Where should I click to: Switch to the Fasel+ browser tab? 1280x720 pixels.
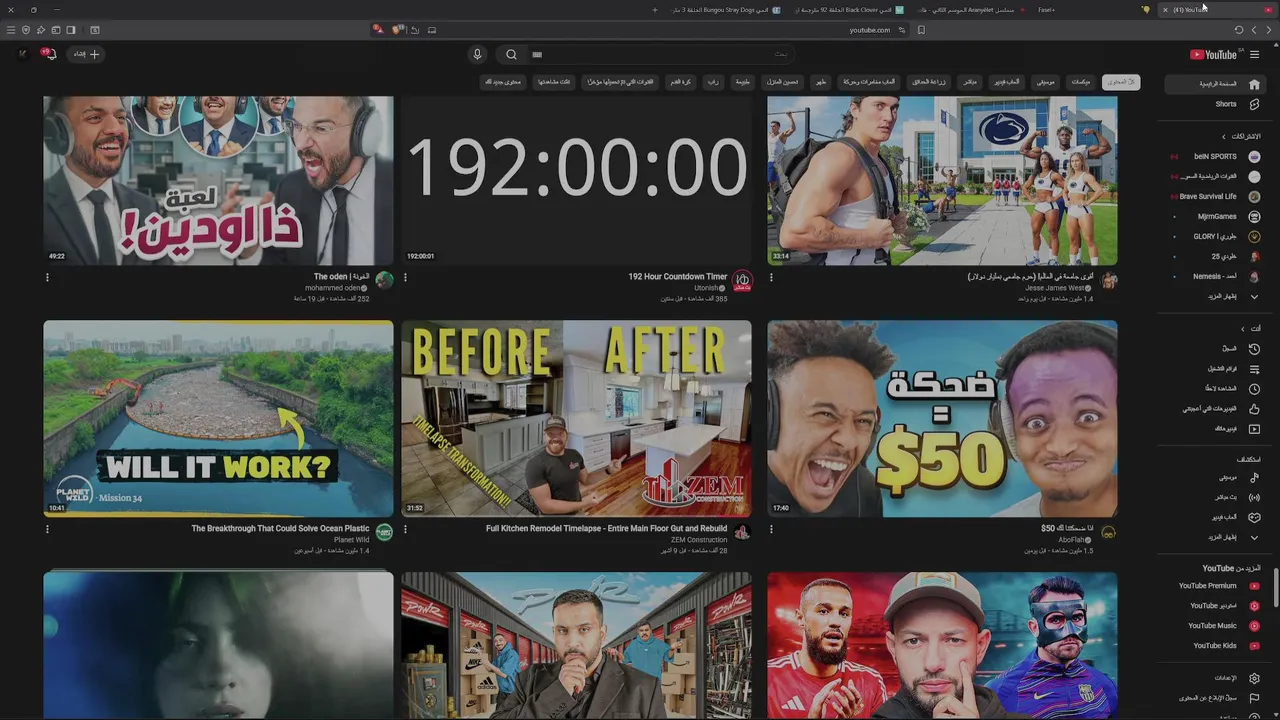click(x=1046, y=10)
